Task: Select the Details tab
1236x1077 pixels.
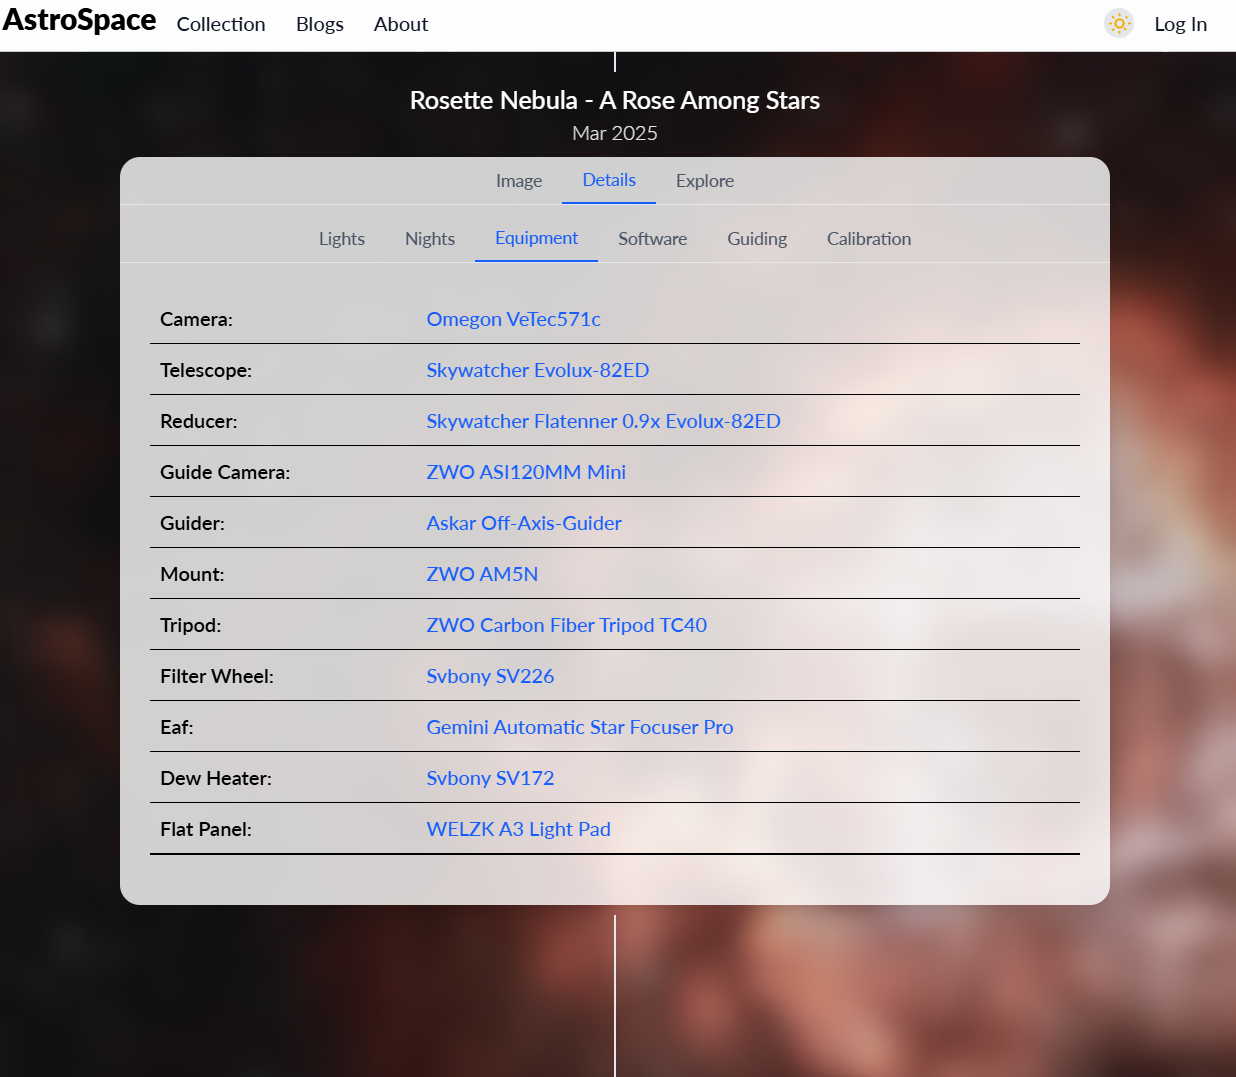Action: coord(609,180)
